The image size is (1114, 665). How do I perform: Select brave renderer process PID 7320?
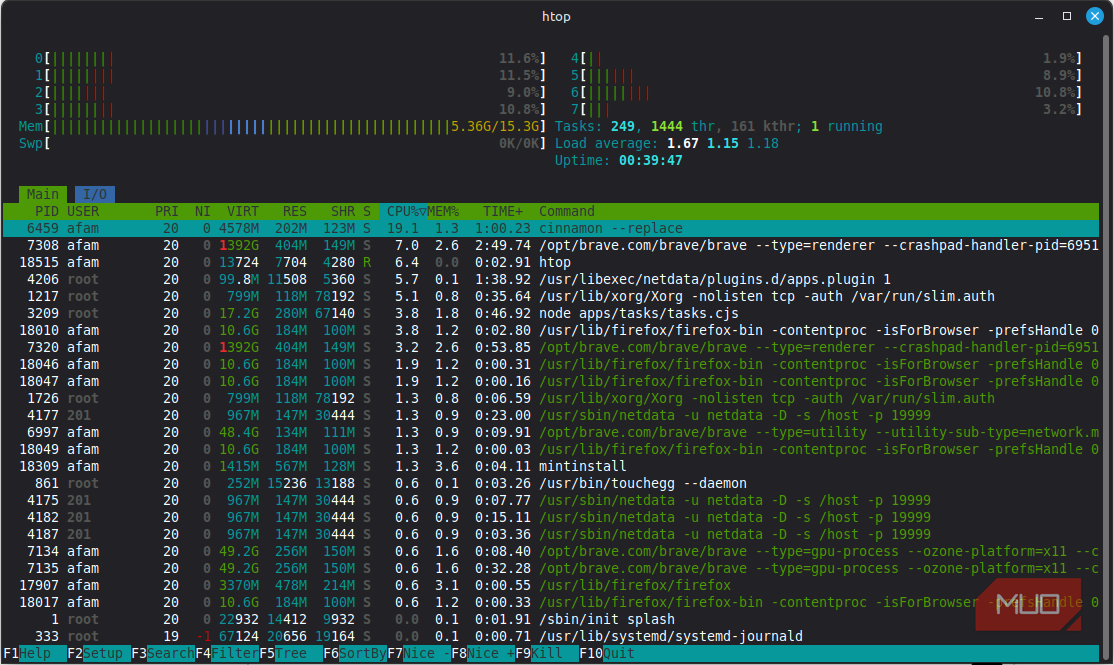(551, 347)
